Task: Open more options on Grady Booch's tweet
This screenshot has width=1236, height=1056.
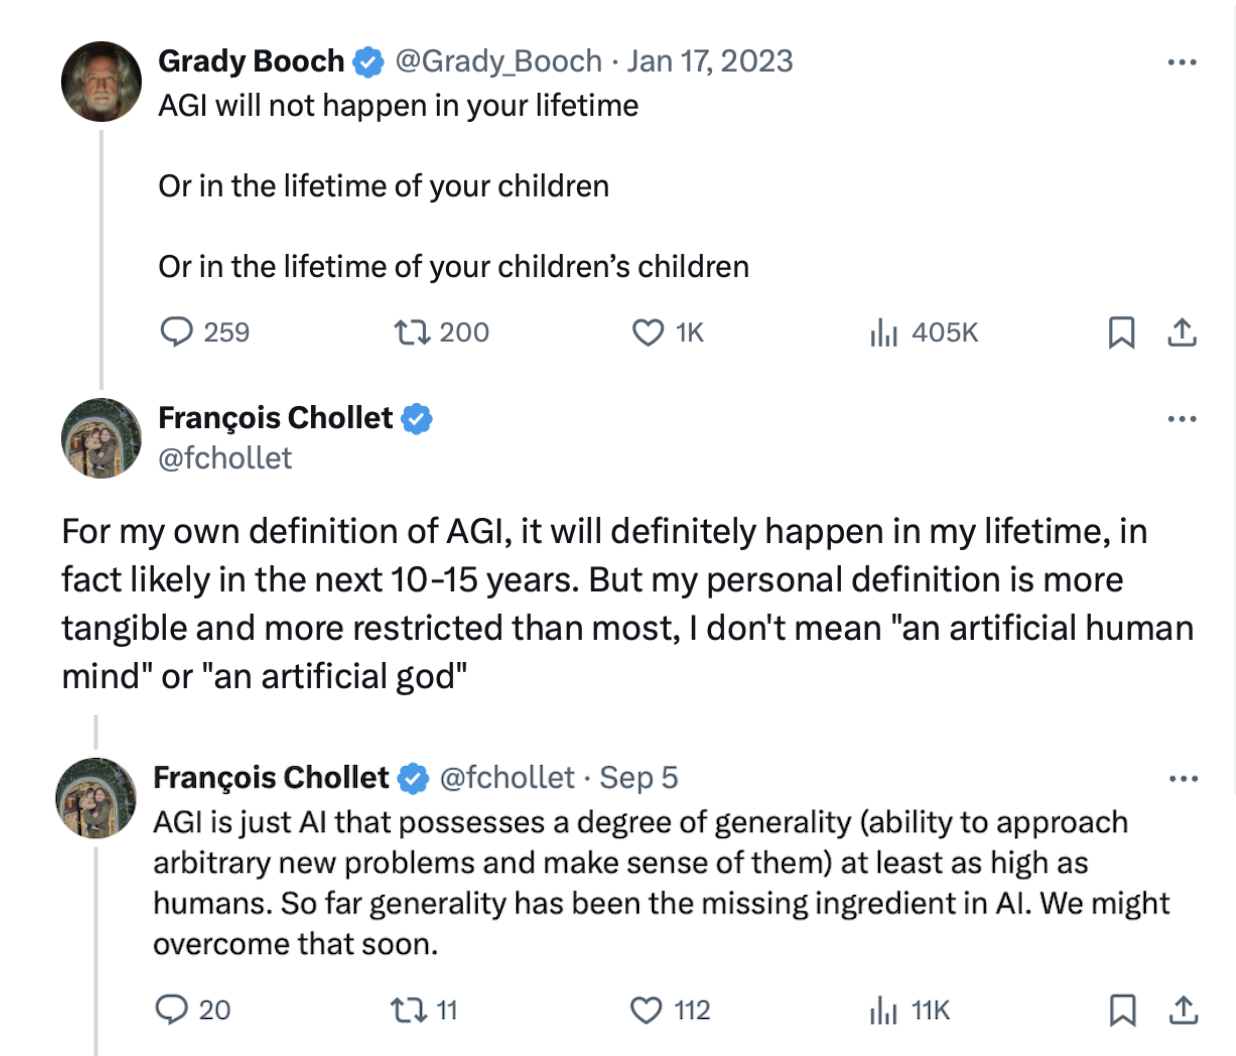Action: (x=1182, y=62)
